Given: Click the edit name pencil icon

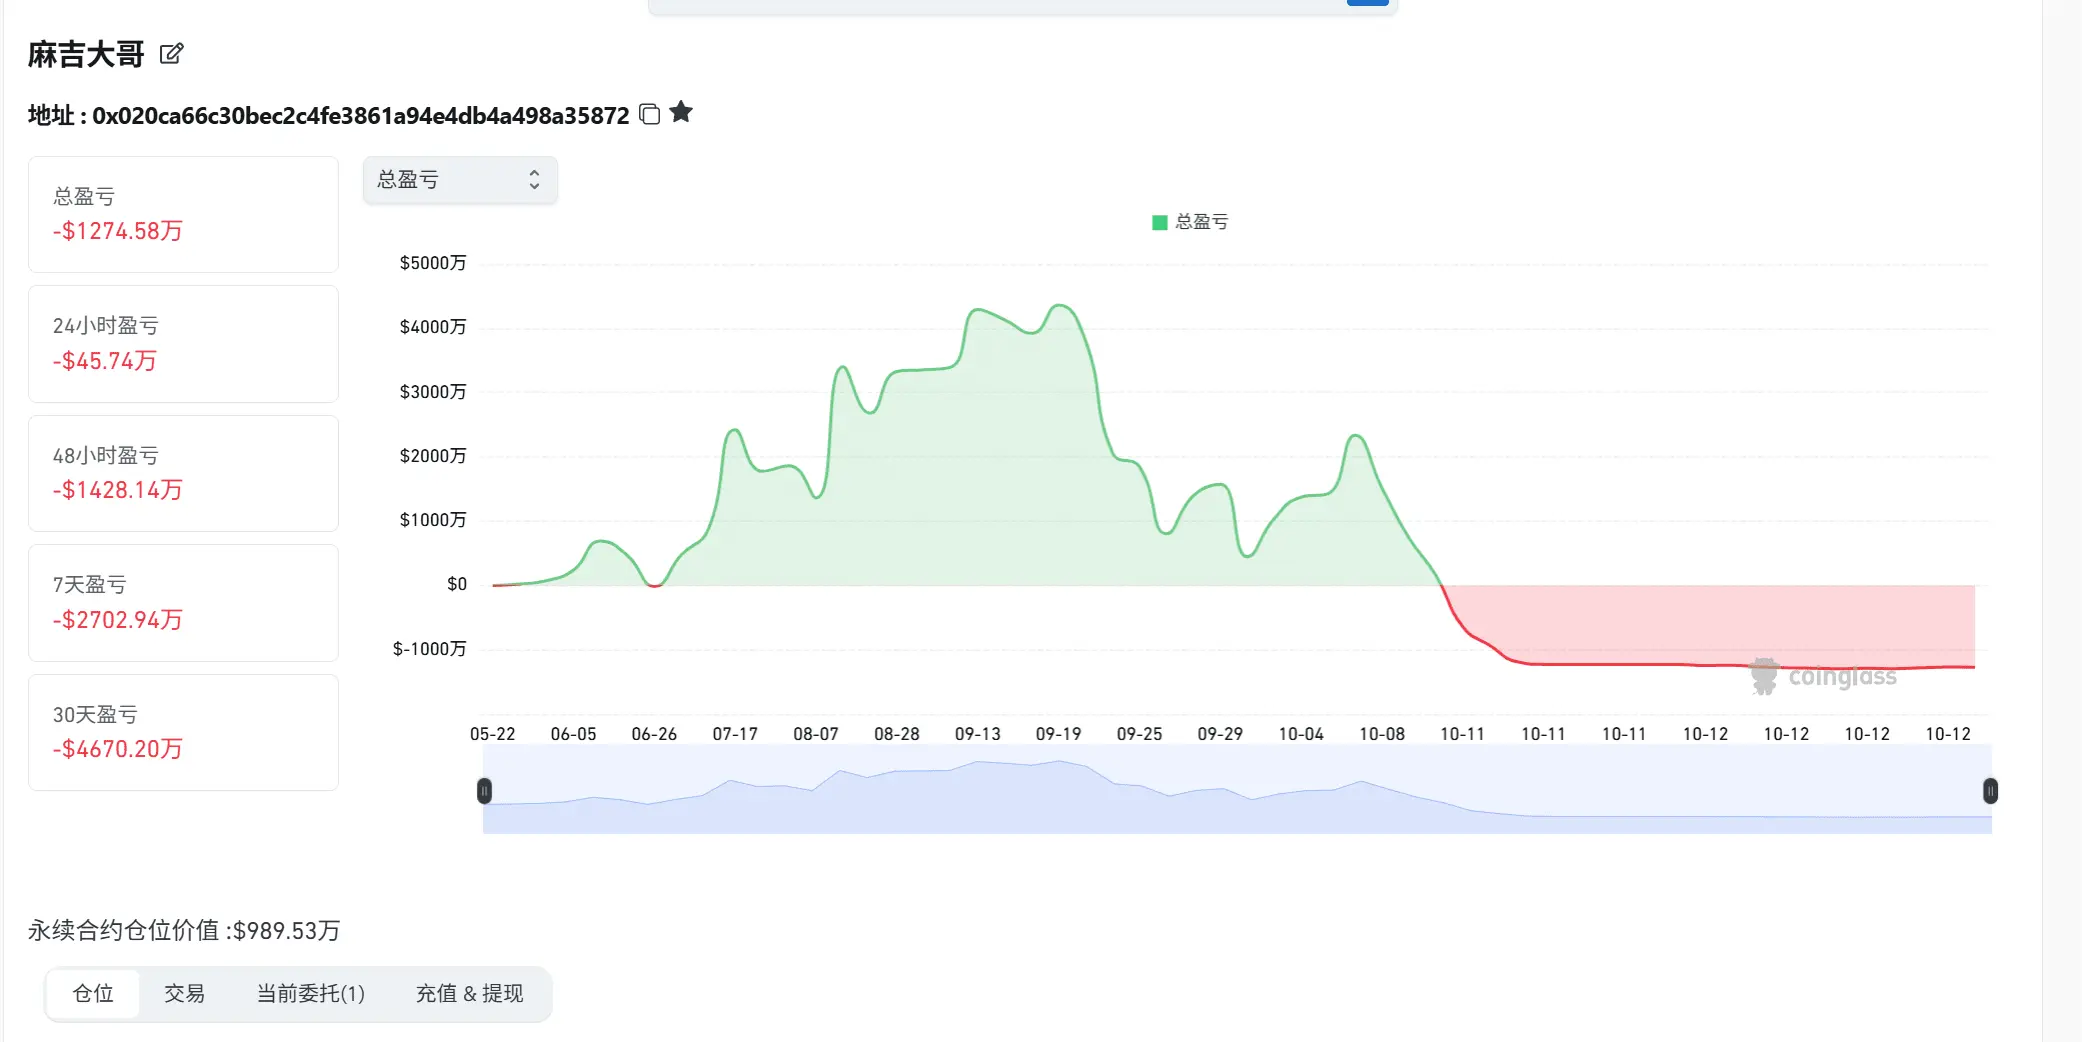Looking at the screenshot, I should pyautogui.click(x=171, y=54).
